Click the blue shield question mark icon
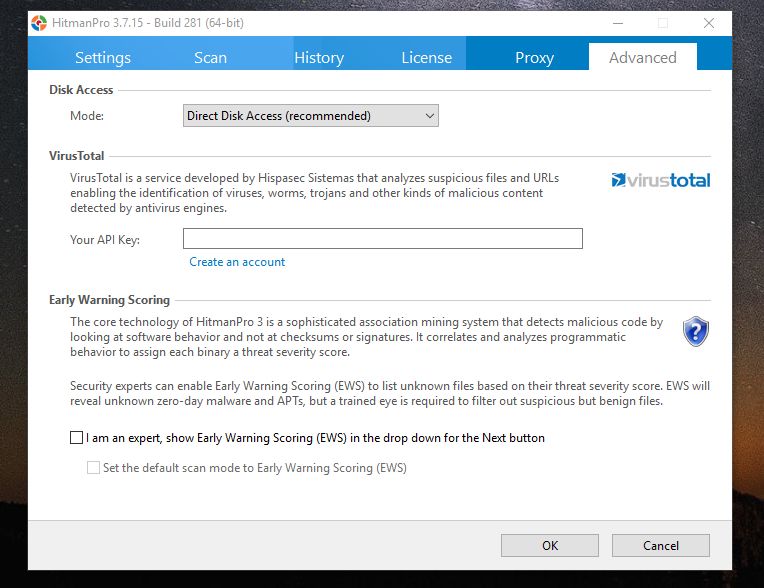The width and height of the screenshot is (764, 588). [696, 331]
